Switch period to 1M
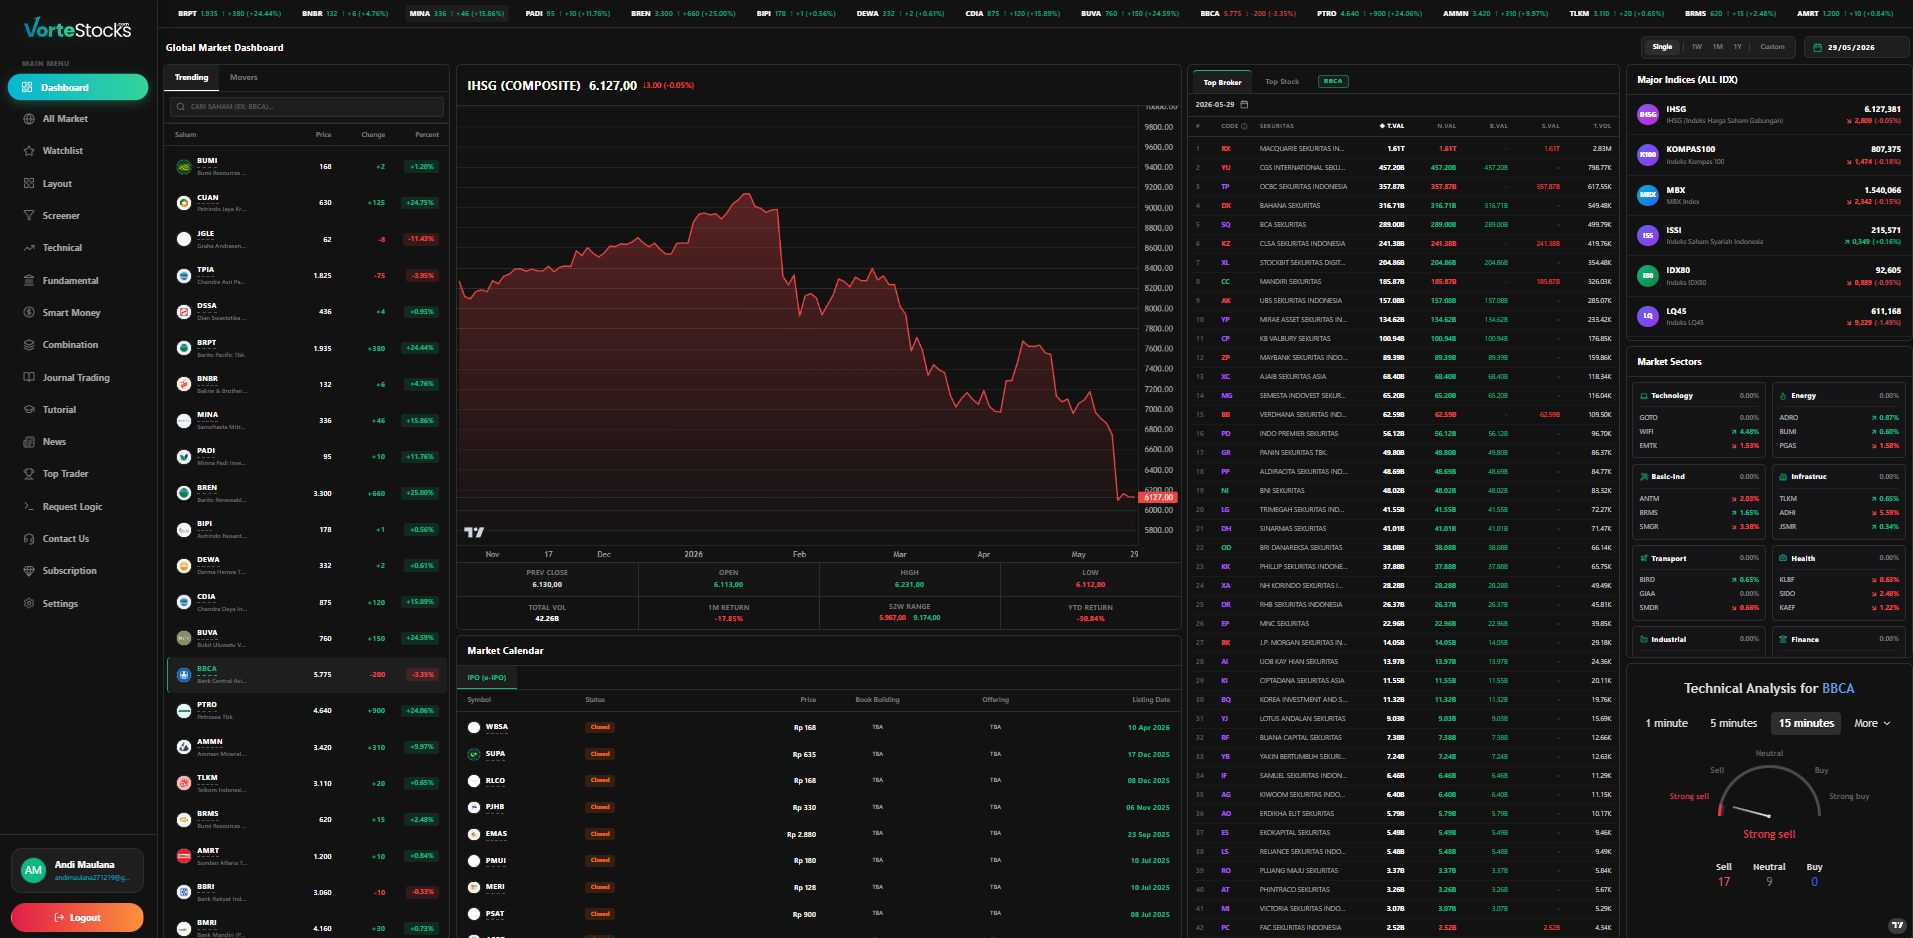This screenshot has width=1913, height=938. (1718, 47)
